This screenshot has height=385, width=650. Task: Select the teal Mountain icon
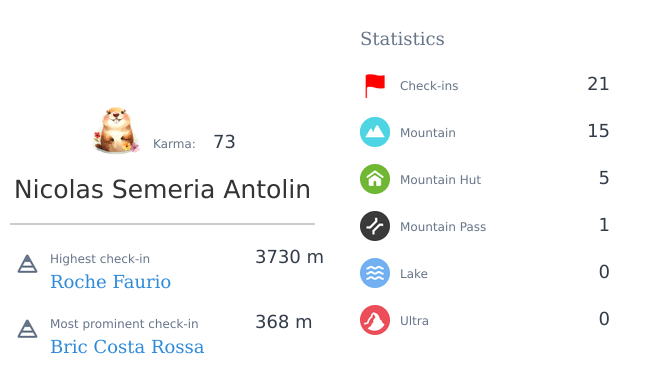(375, 132)
